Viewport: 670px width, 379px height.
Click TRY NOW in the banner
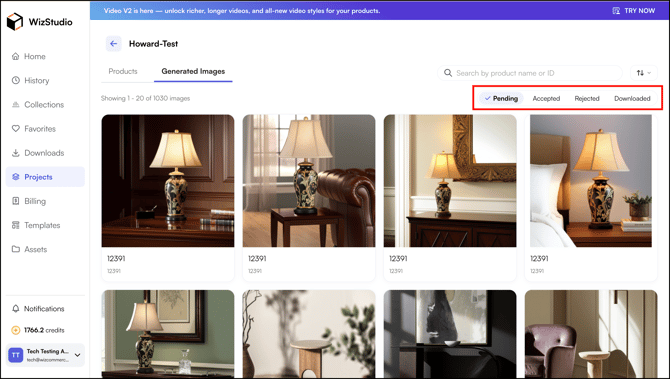point(639,11)
